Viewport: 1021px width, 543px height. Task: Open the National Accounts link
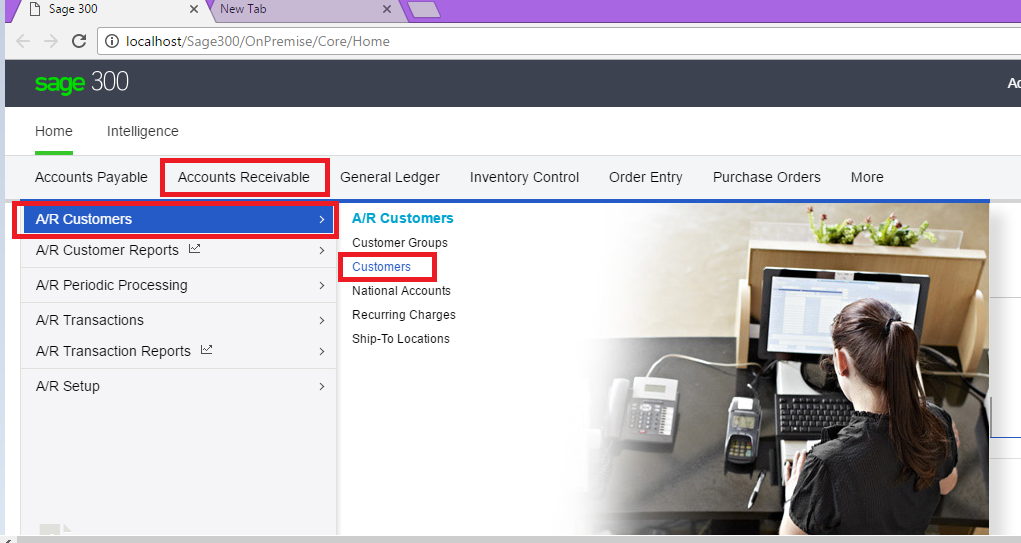coord(401,291)
